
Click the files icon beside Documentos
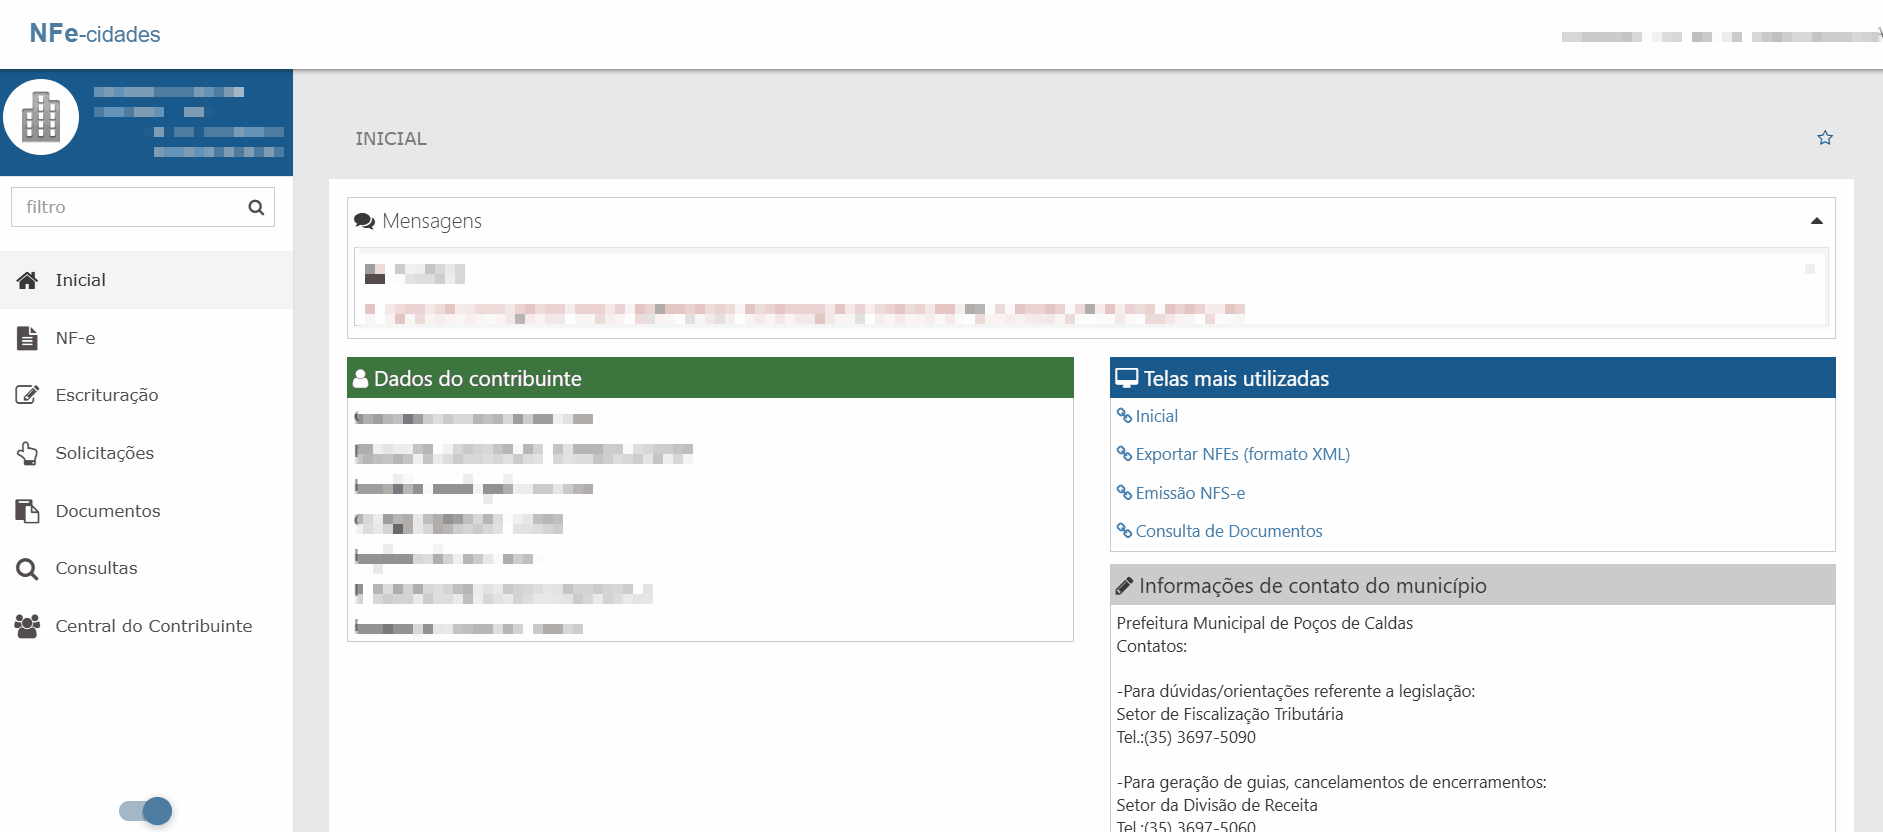[x=28, y=511]
